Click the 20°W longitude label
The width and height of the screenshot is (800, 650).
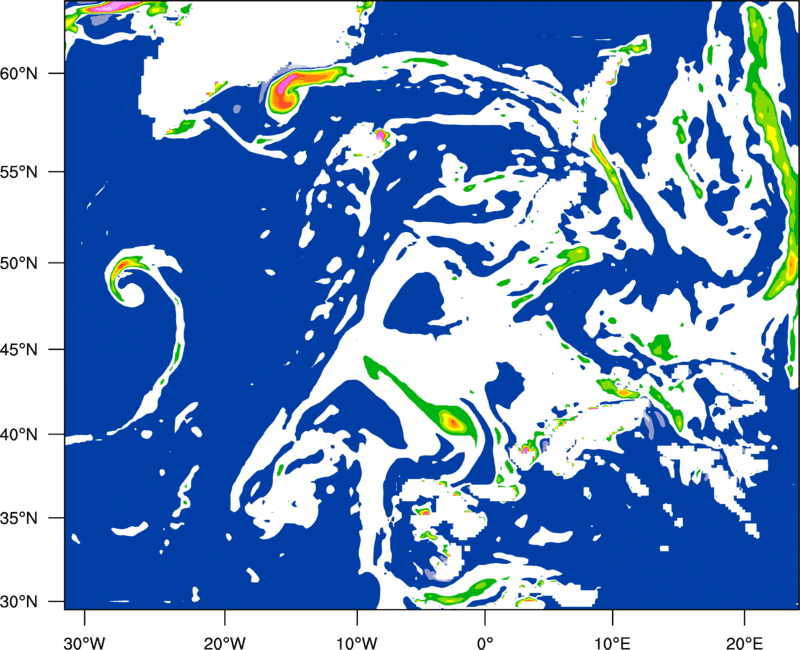point(224,643)
